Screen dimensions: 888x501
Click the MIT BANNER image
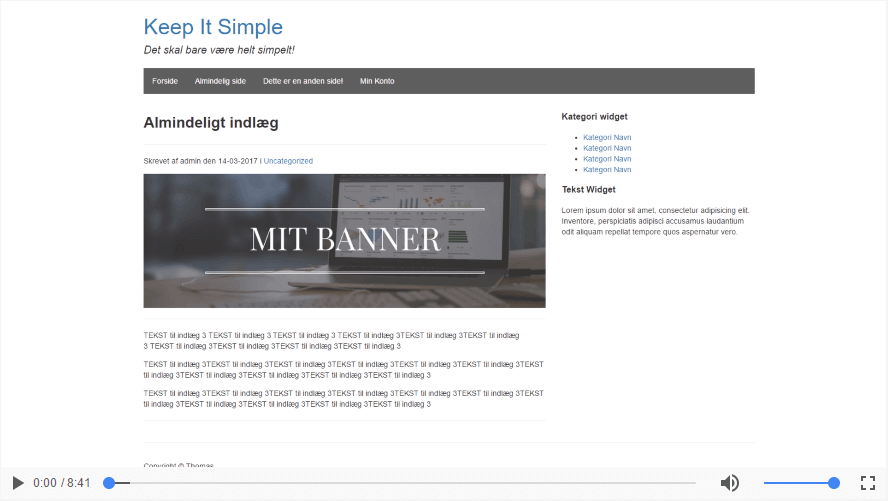point(344,241)
